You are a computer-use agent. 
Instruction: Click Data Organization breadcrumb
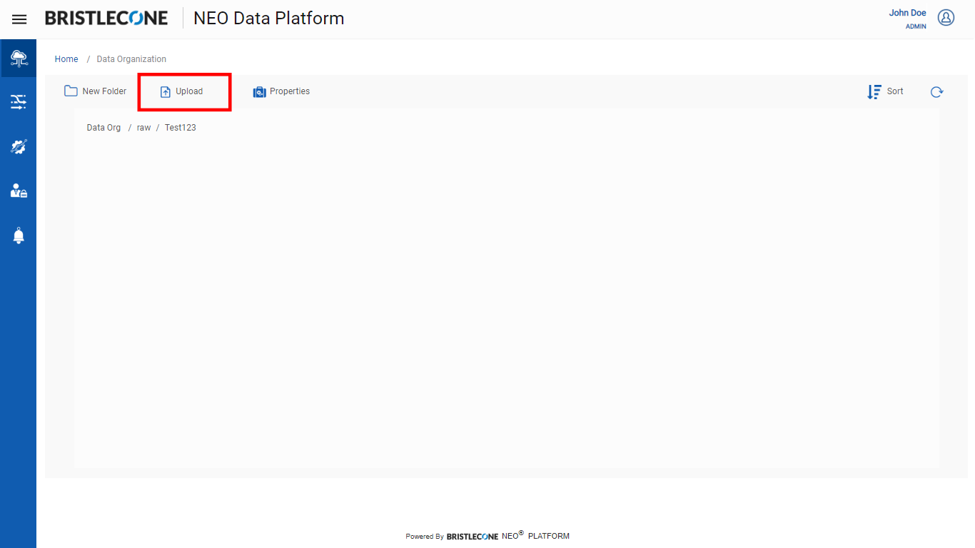click(131, 59)
